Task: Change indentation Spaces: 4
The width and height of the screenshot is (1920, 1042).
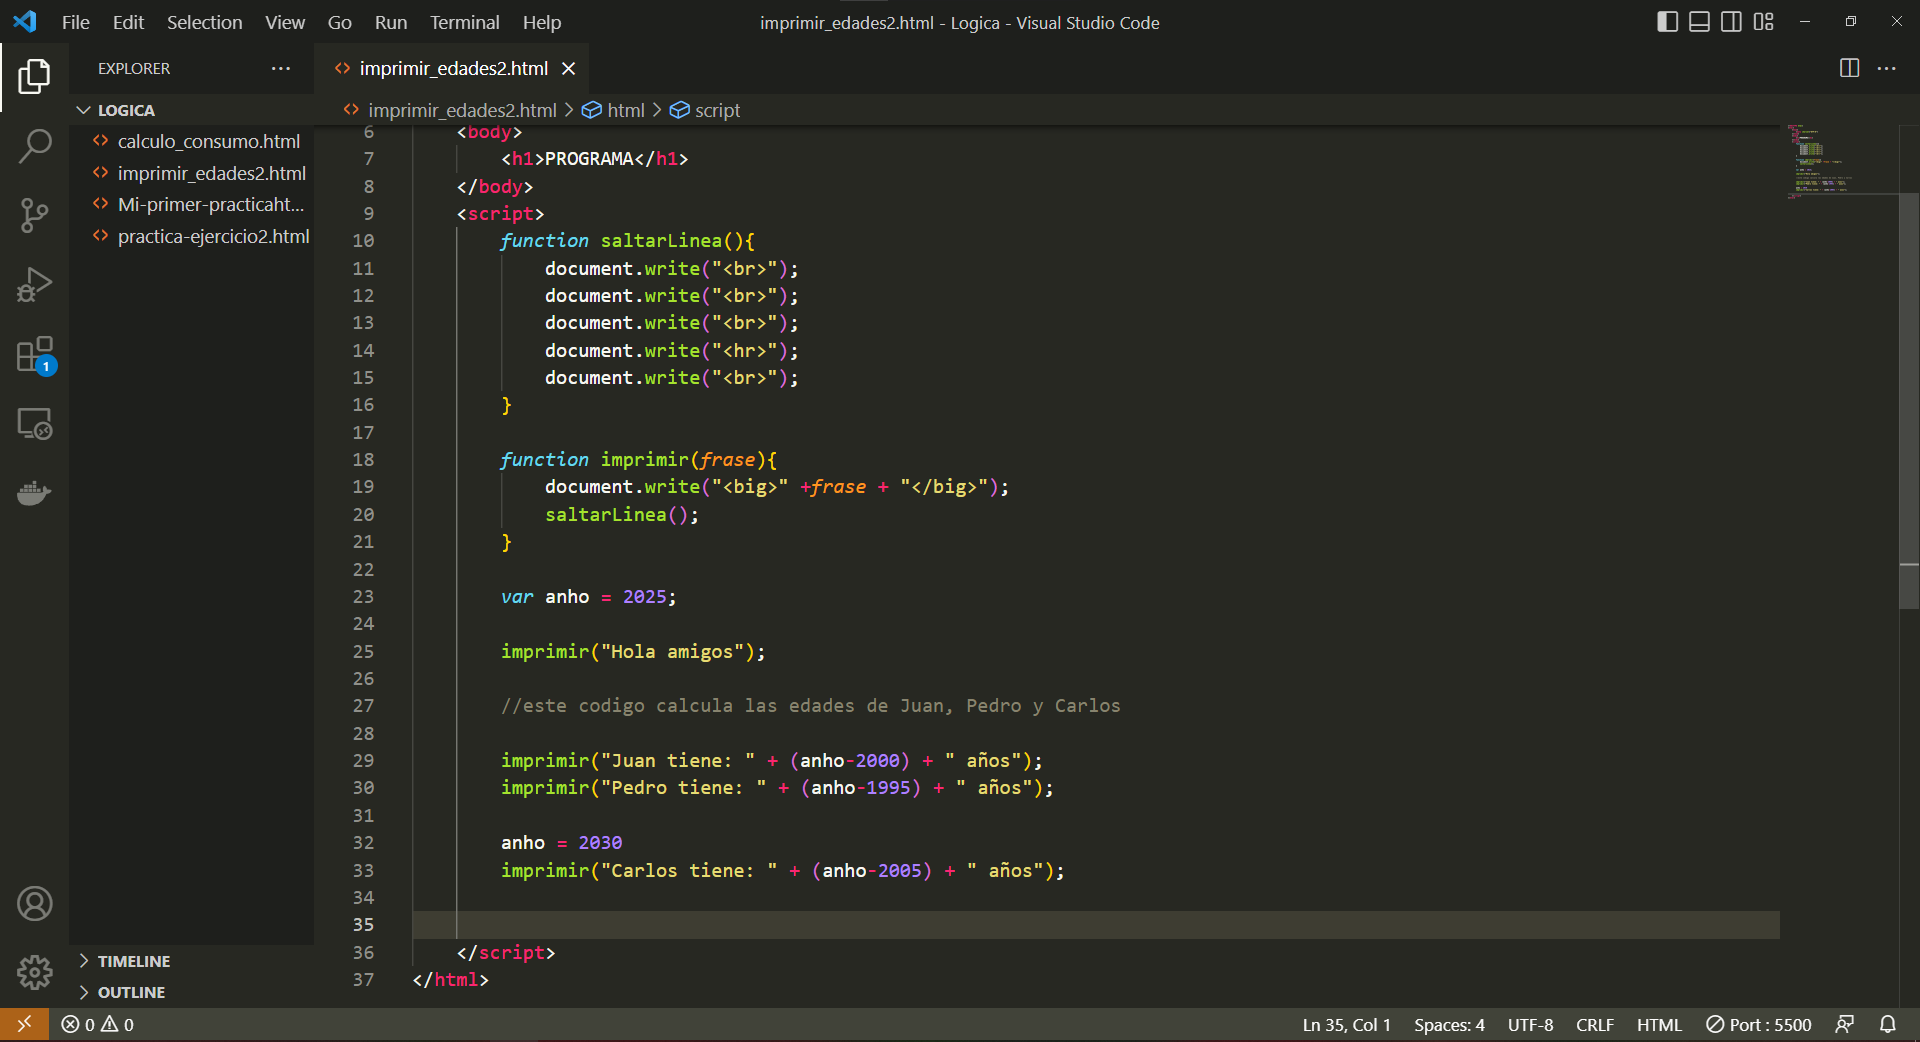Action: pyautogui.click(x=1449, y=1025)
